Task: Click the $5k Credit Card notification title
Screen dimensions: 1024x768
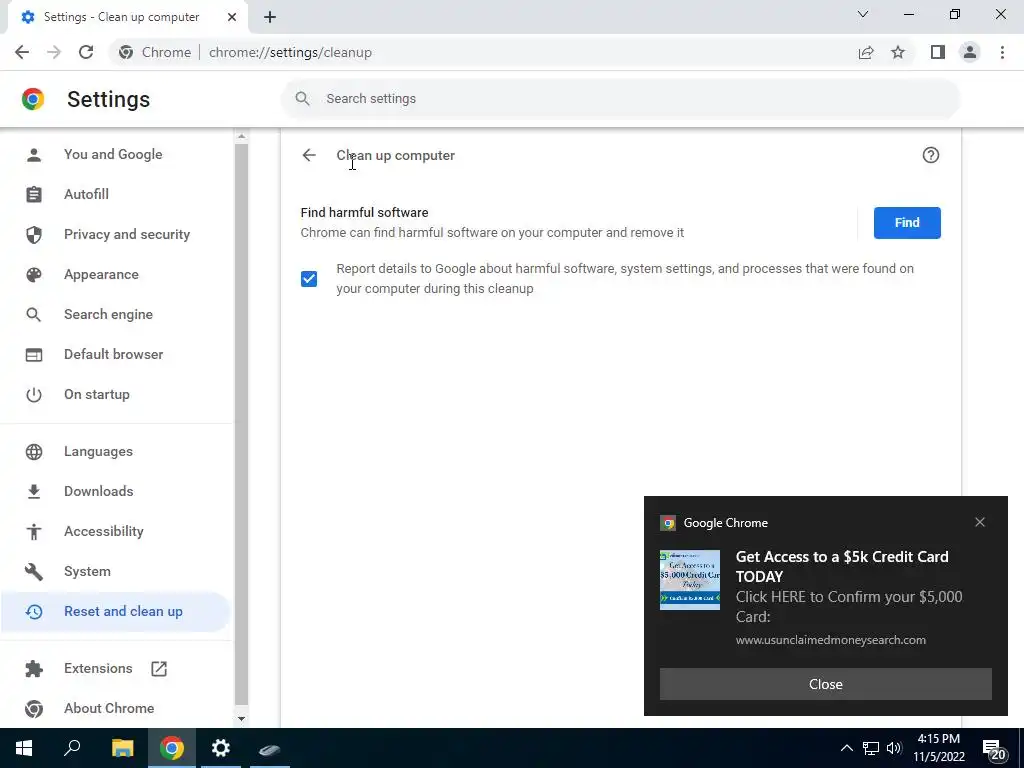Action: point(842,566)
